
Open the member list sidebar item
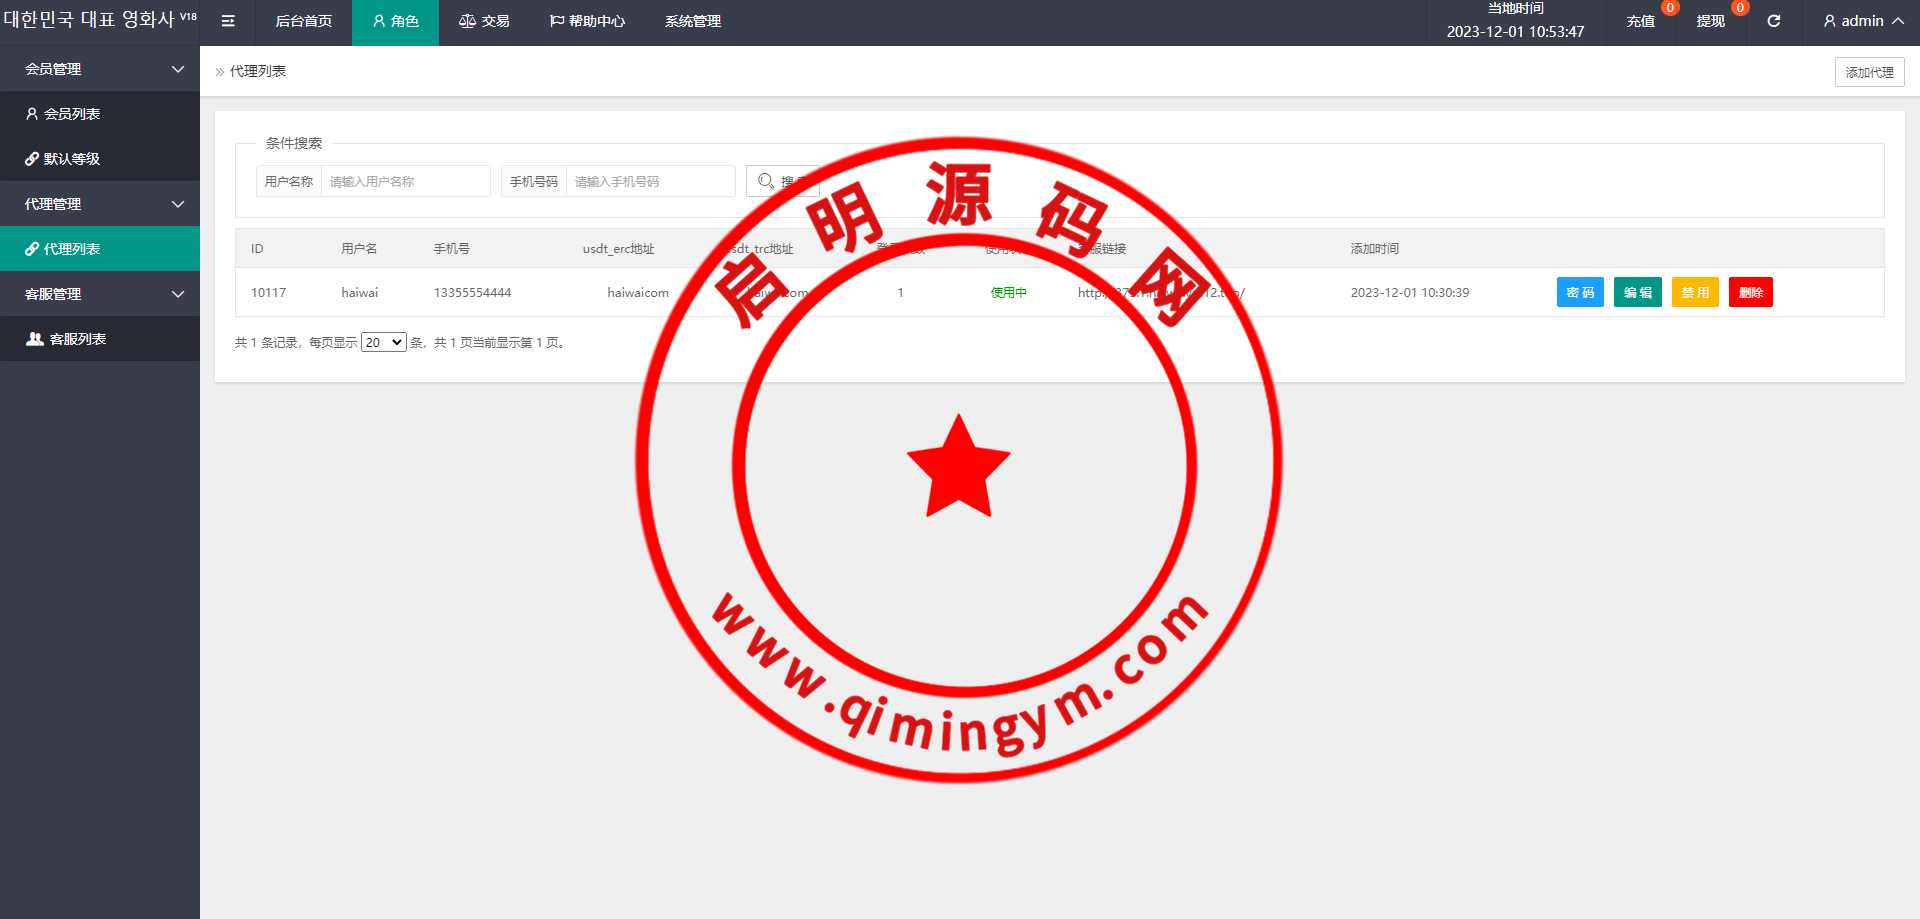[72, 114]
